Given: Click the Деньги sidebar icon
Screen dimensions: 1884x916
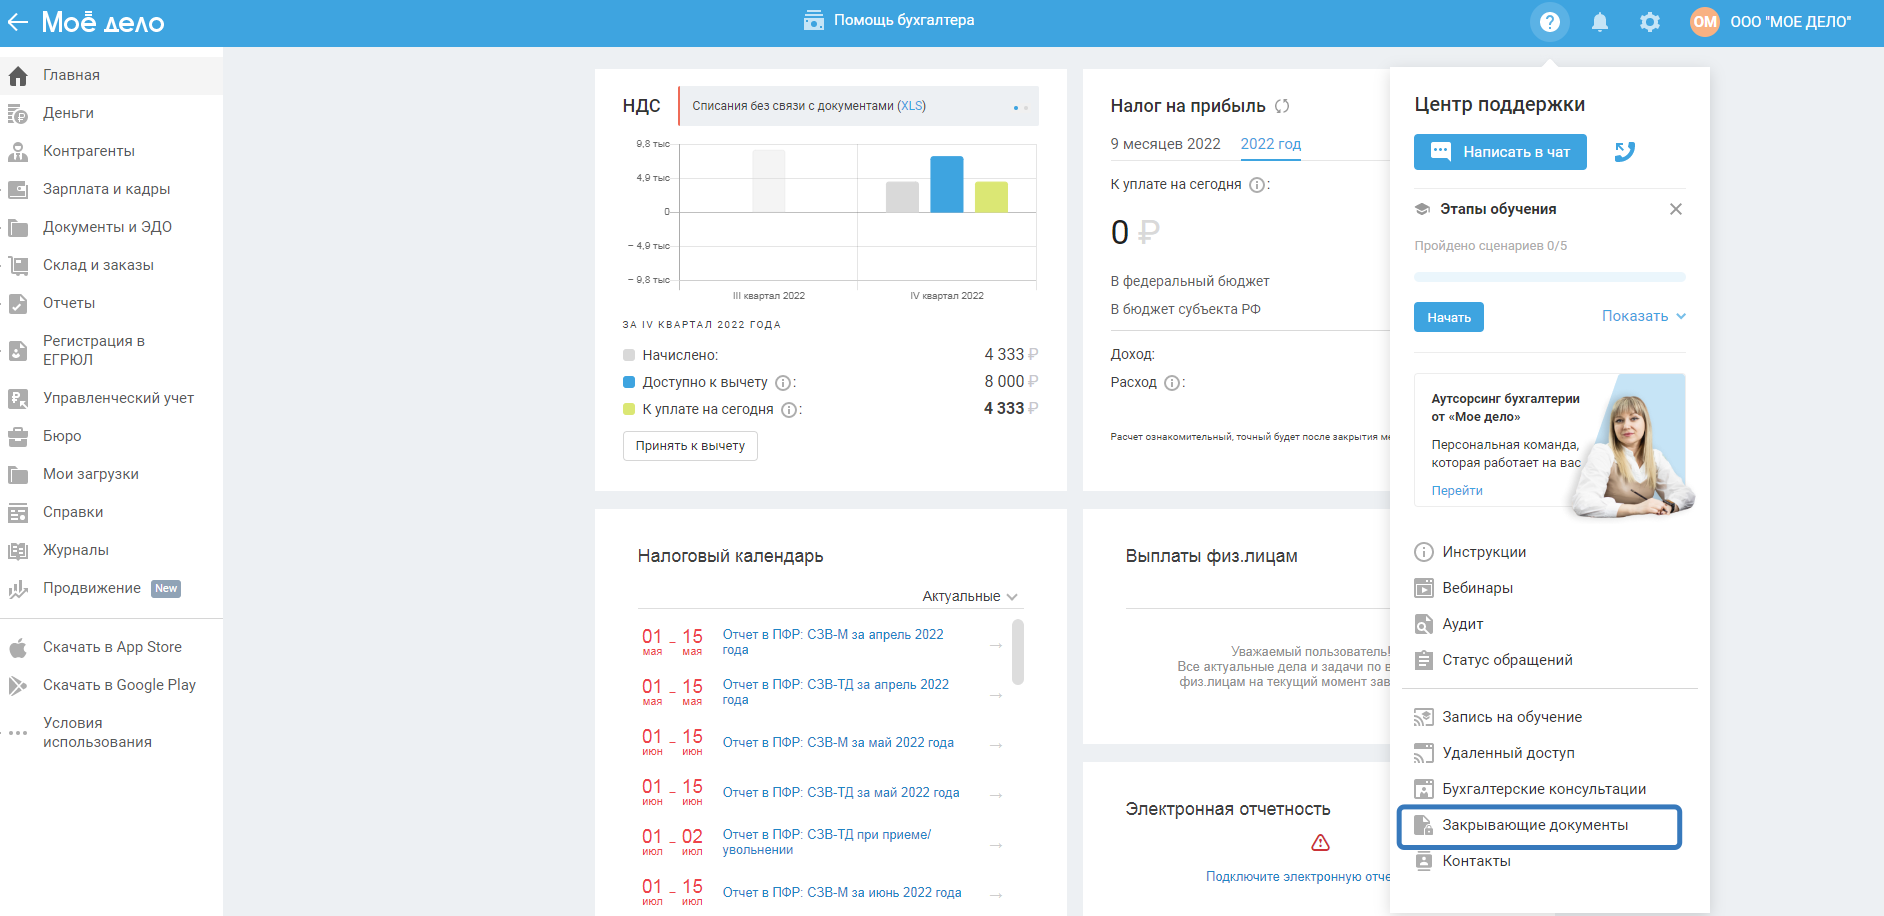Looking at the screenshot, I should click(x=18, y=114).
